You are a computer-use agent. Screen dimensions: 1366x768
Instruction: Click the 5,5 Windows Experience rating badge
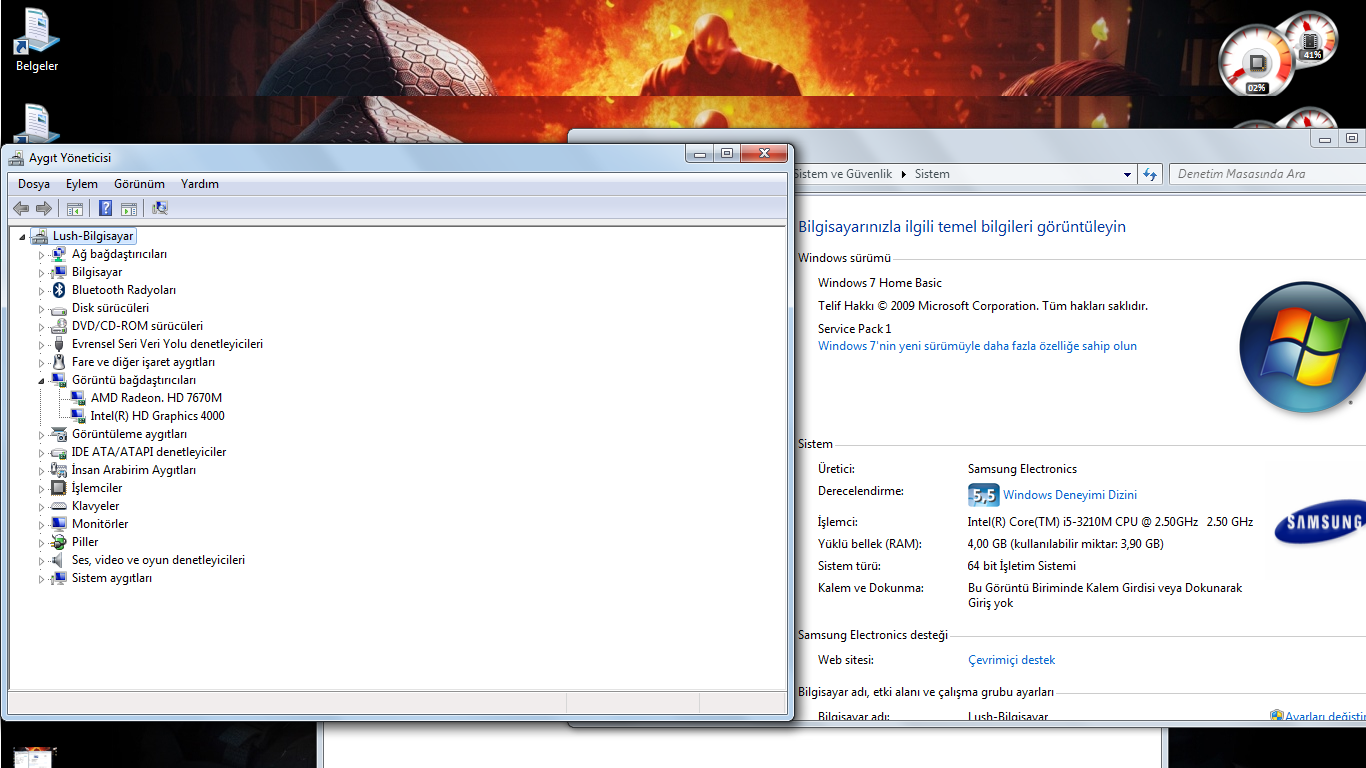[983, 495]
